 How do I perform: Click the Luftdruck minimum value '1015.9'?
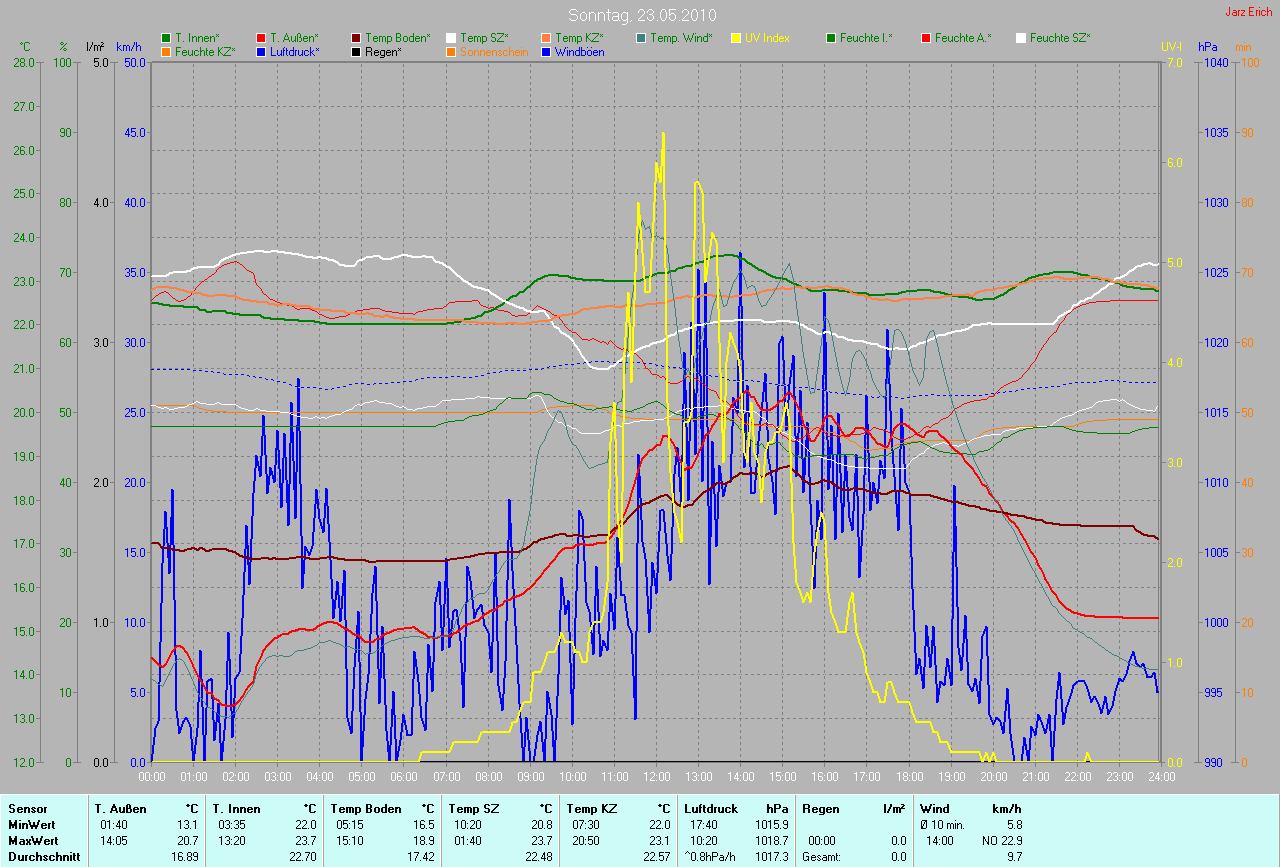(772, 825)
